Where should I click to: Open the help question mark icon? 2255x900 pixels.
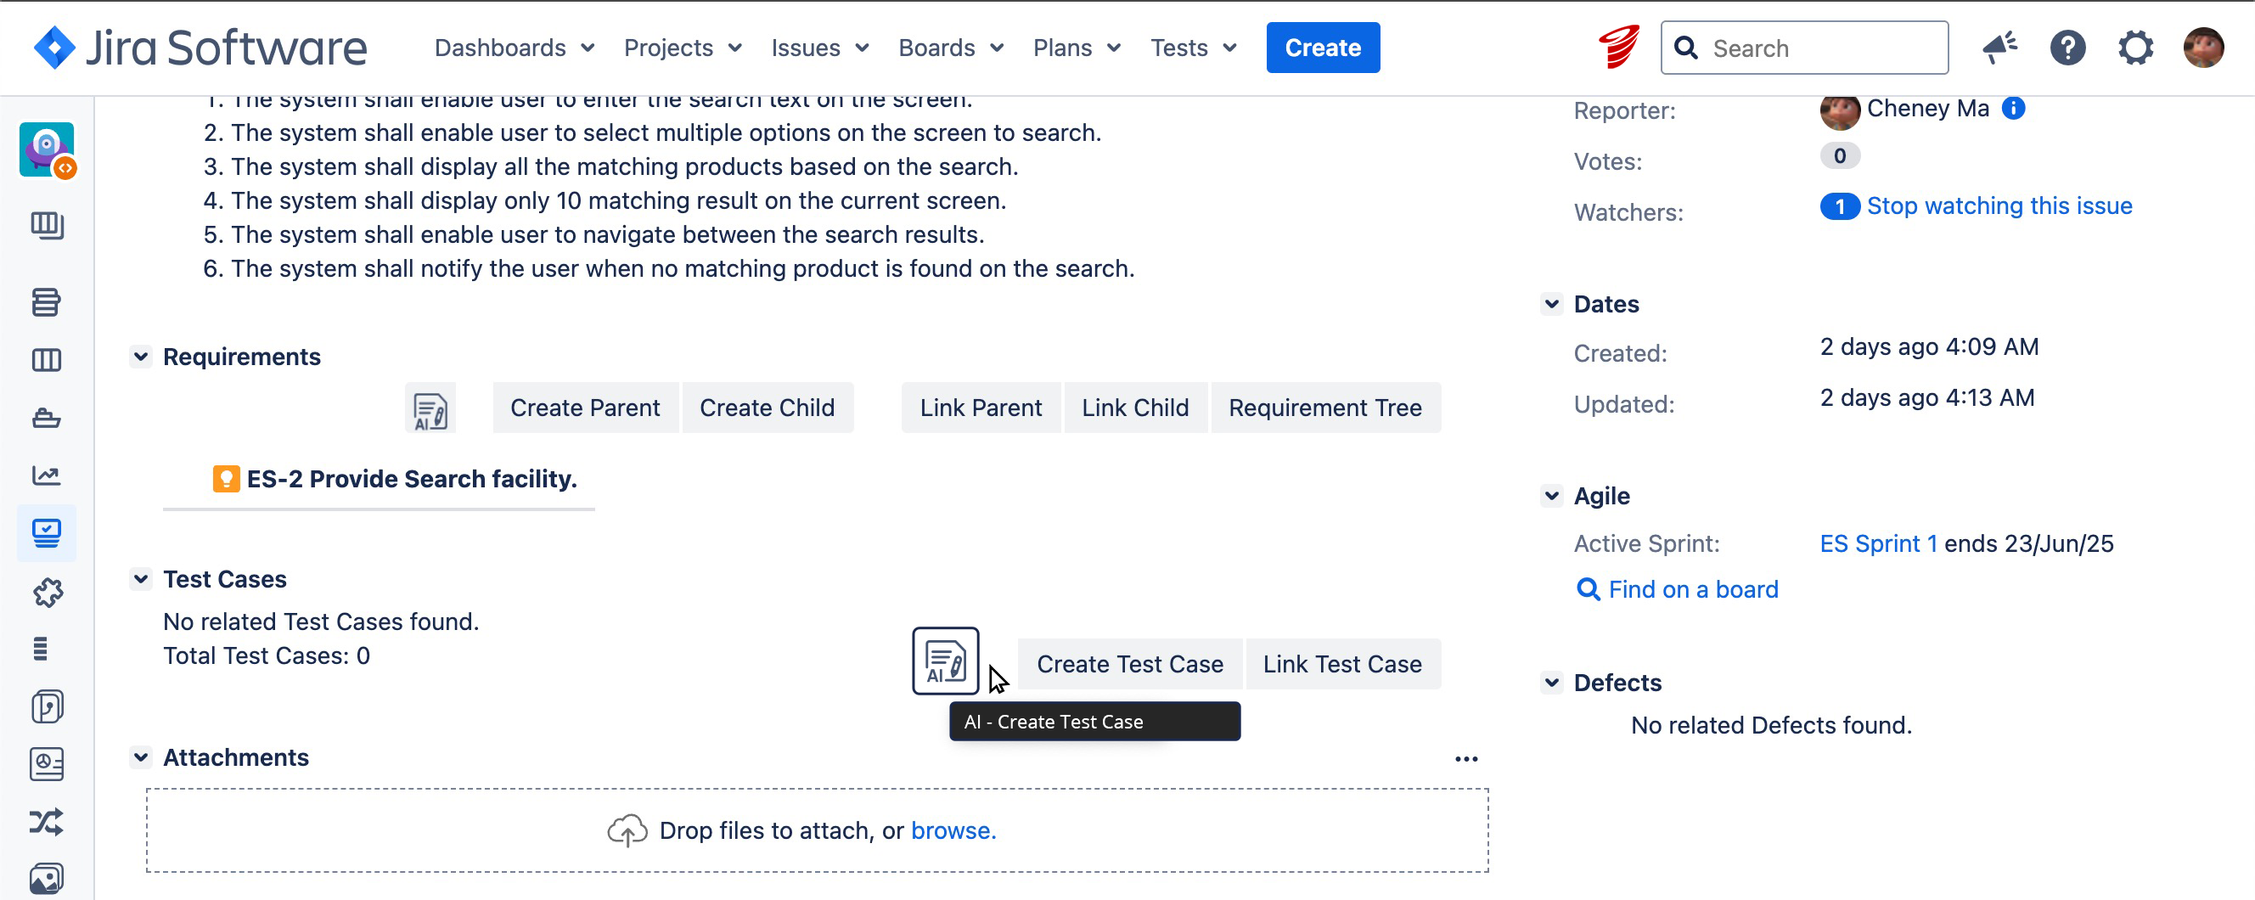tap(2067, 47)
